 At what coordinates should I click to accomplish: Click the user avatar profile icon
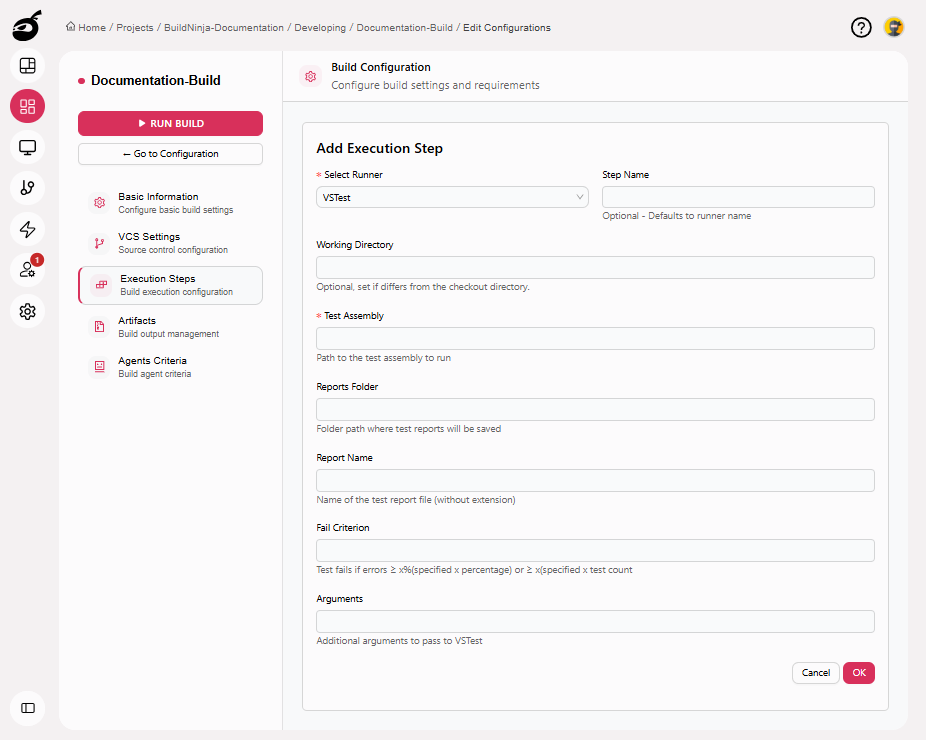click(894, 28)
